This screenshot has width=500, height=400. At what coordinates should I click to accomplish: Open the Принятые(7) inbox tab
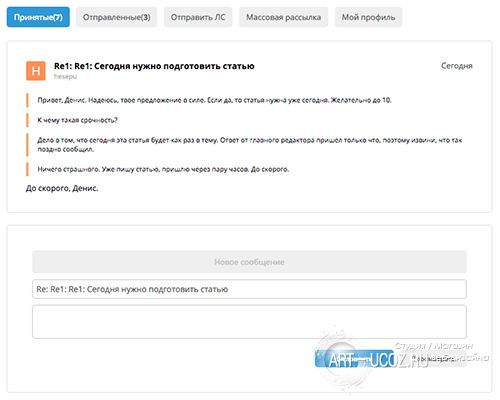(38, 17)
